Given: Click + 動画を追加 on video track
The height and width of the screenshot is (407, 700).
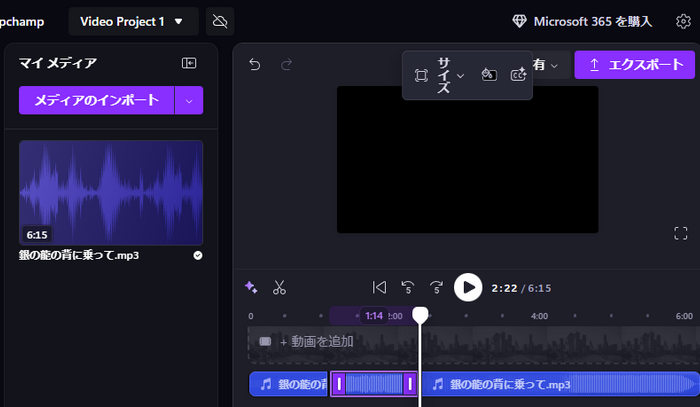Looking at the screenshot, I should point(317,342).
